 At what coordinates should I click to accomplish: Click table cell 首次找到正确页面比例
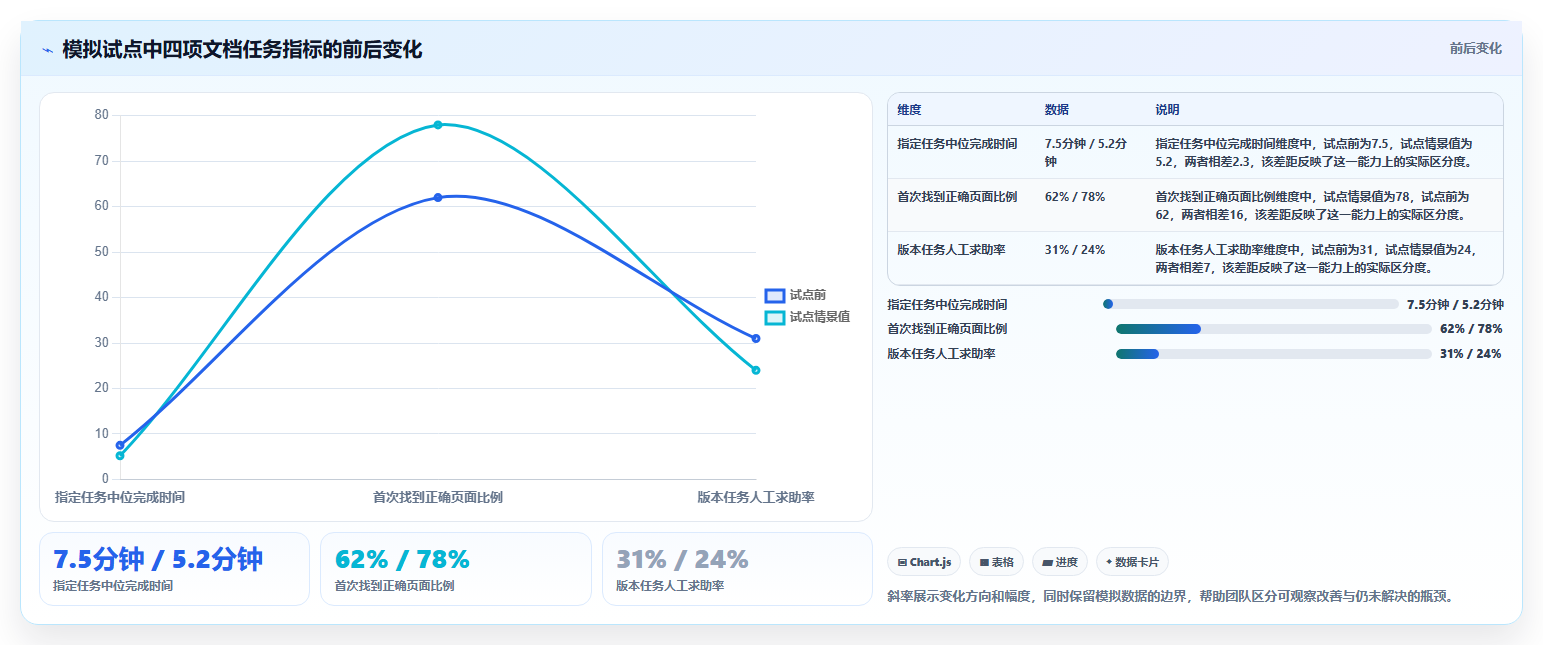pyautogui.click(x=957, y=197)
